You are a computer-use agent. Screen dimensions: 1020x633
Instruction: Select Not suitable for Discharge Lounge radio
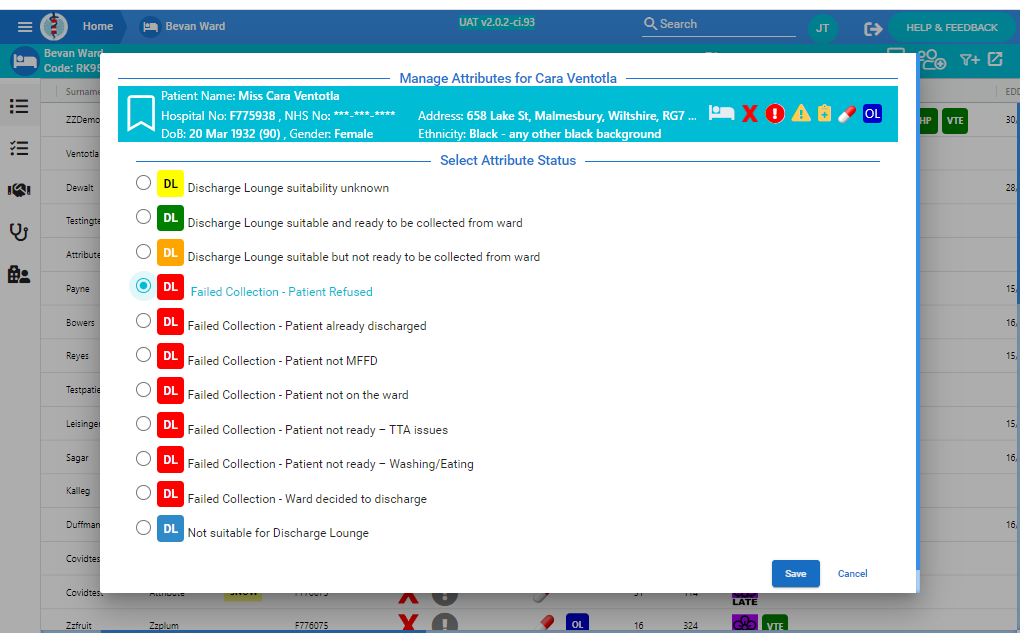coord(143,528)
